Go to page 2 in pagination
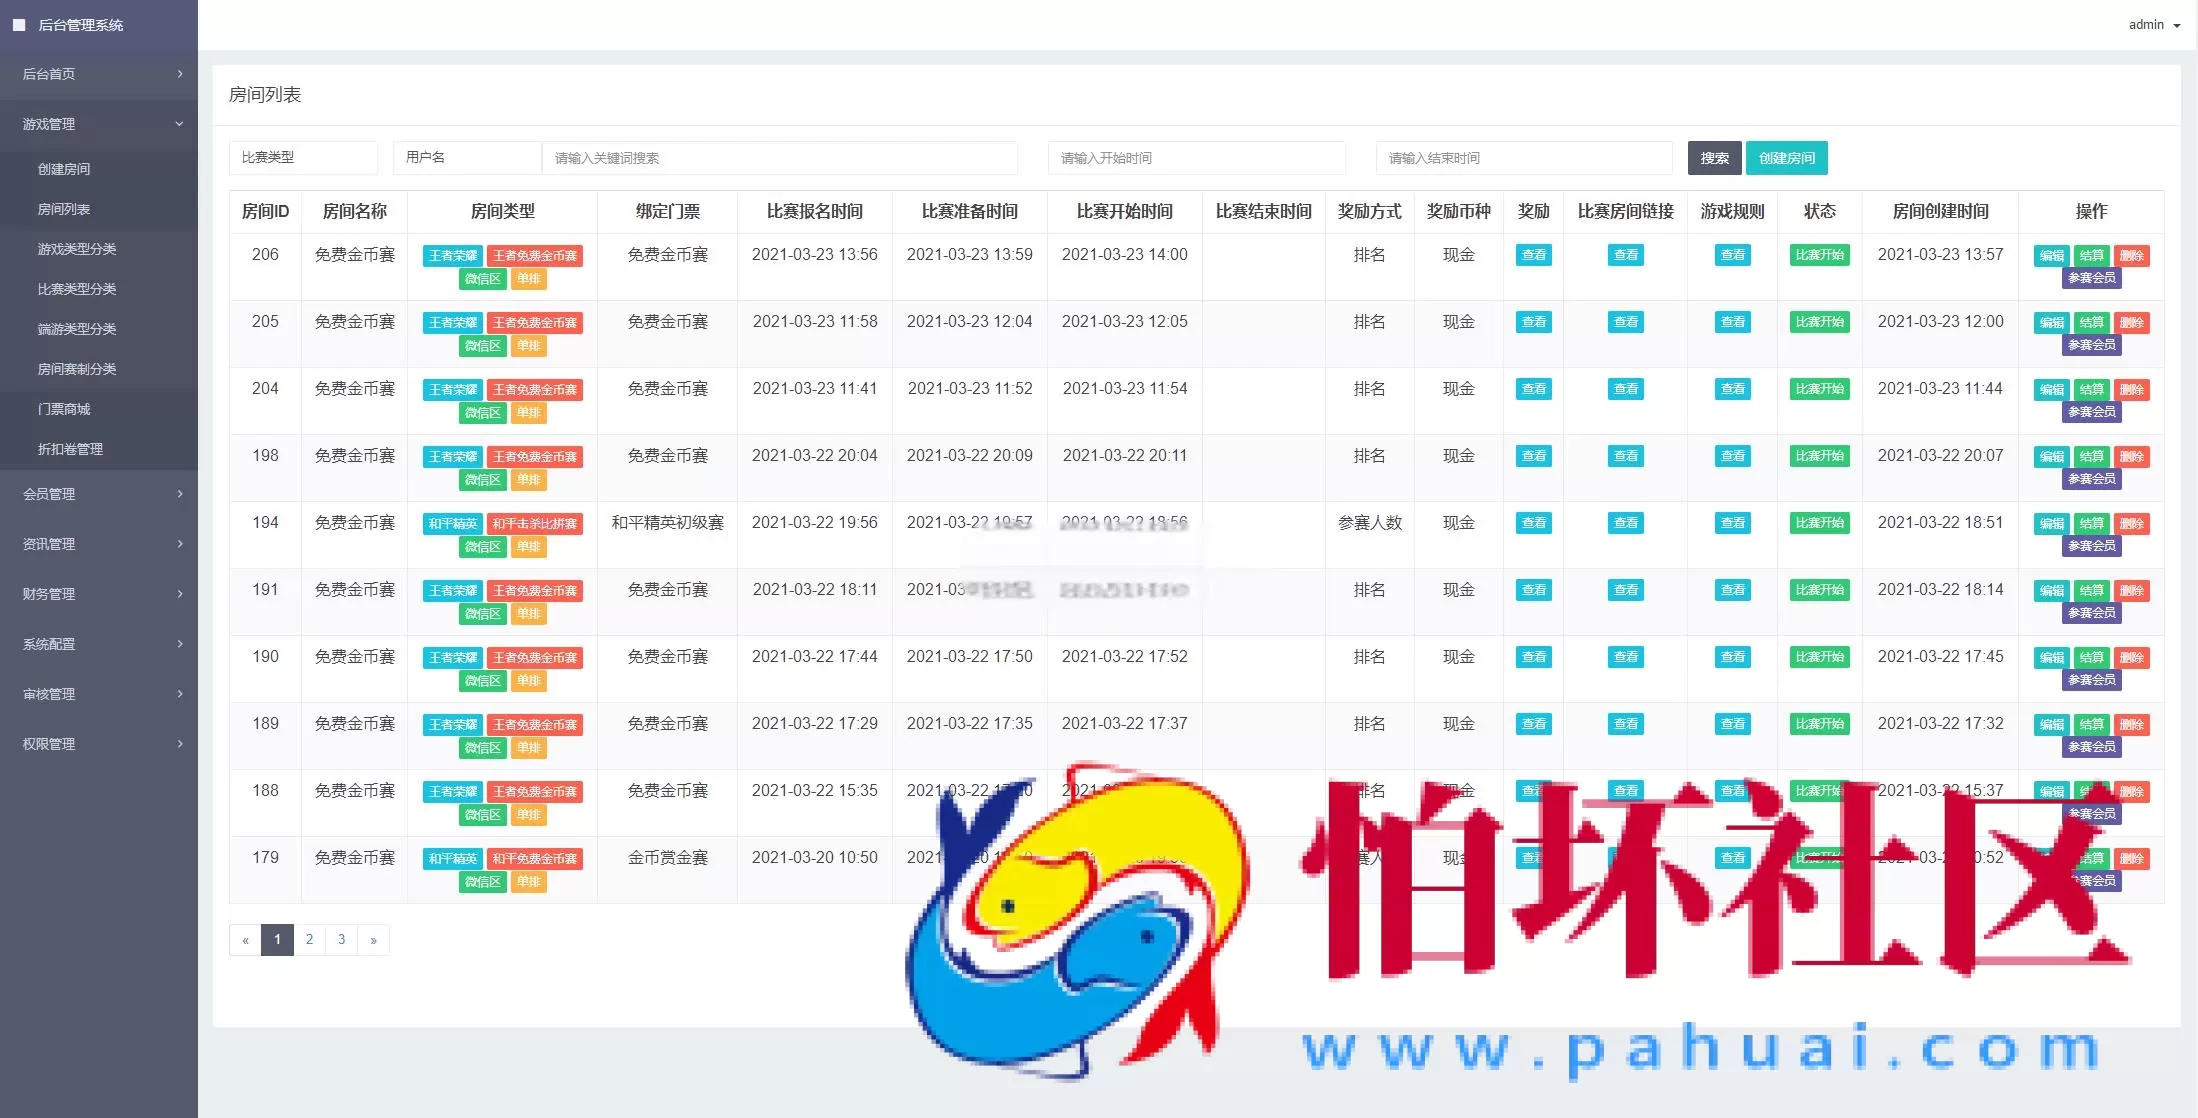Viewport: 2198px width, 1118px height. point(309,940)
